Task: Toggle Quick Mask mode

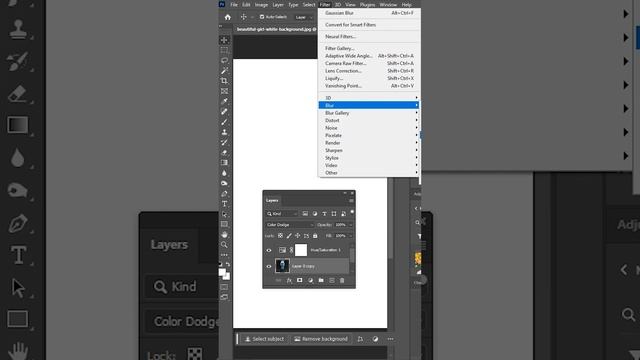Action: 224,287
